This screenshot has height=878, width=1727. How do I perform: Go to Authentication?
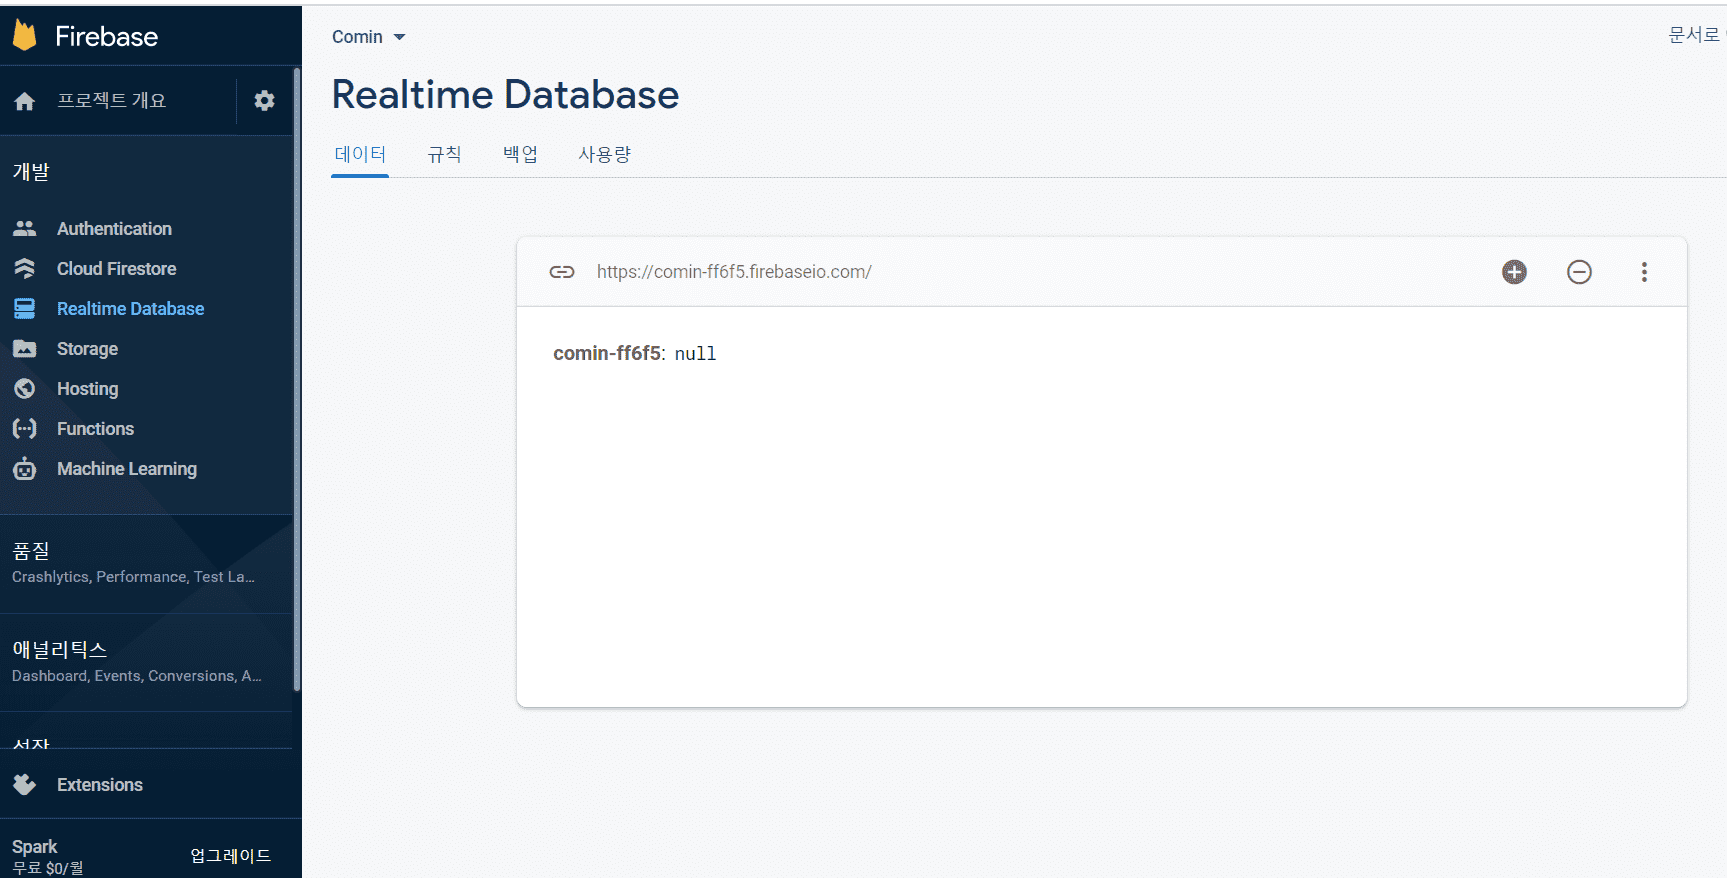[114, 229]
